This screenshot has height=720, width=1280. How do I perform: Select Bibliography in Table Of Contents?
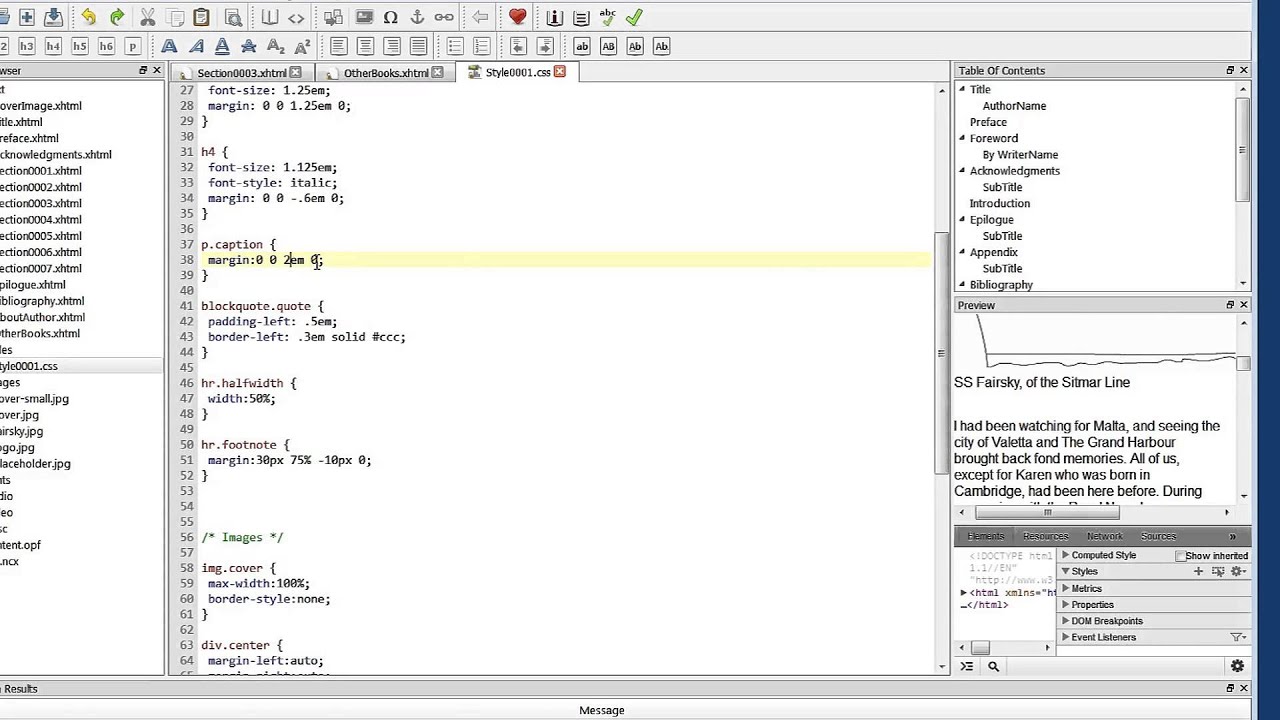(1001, 285)
